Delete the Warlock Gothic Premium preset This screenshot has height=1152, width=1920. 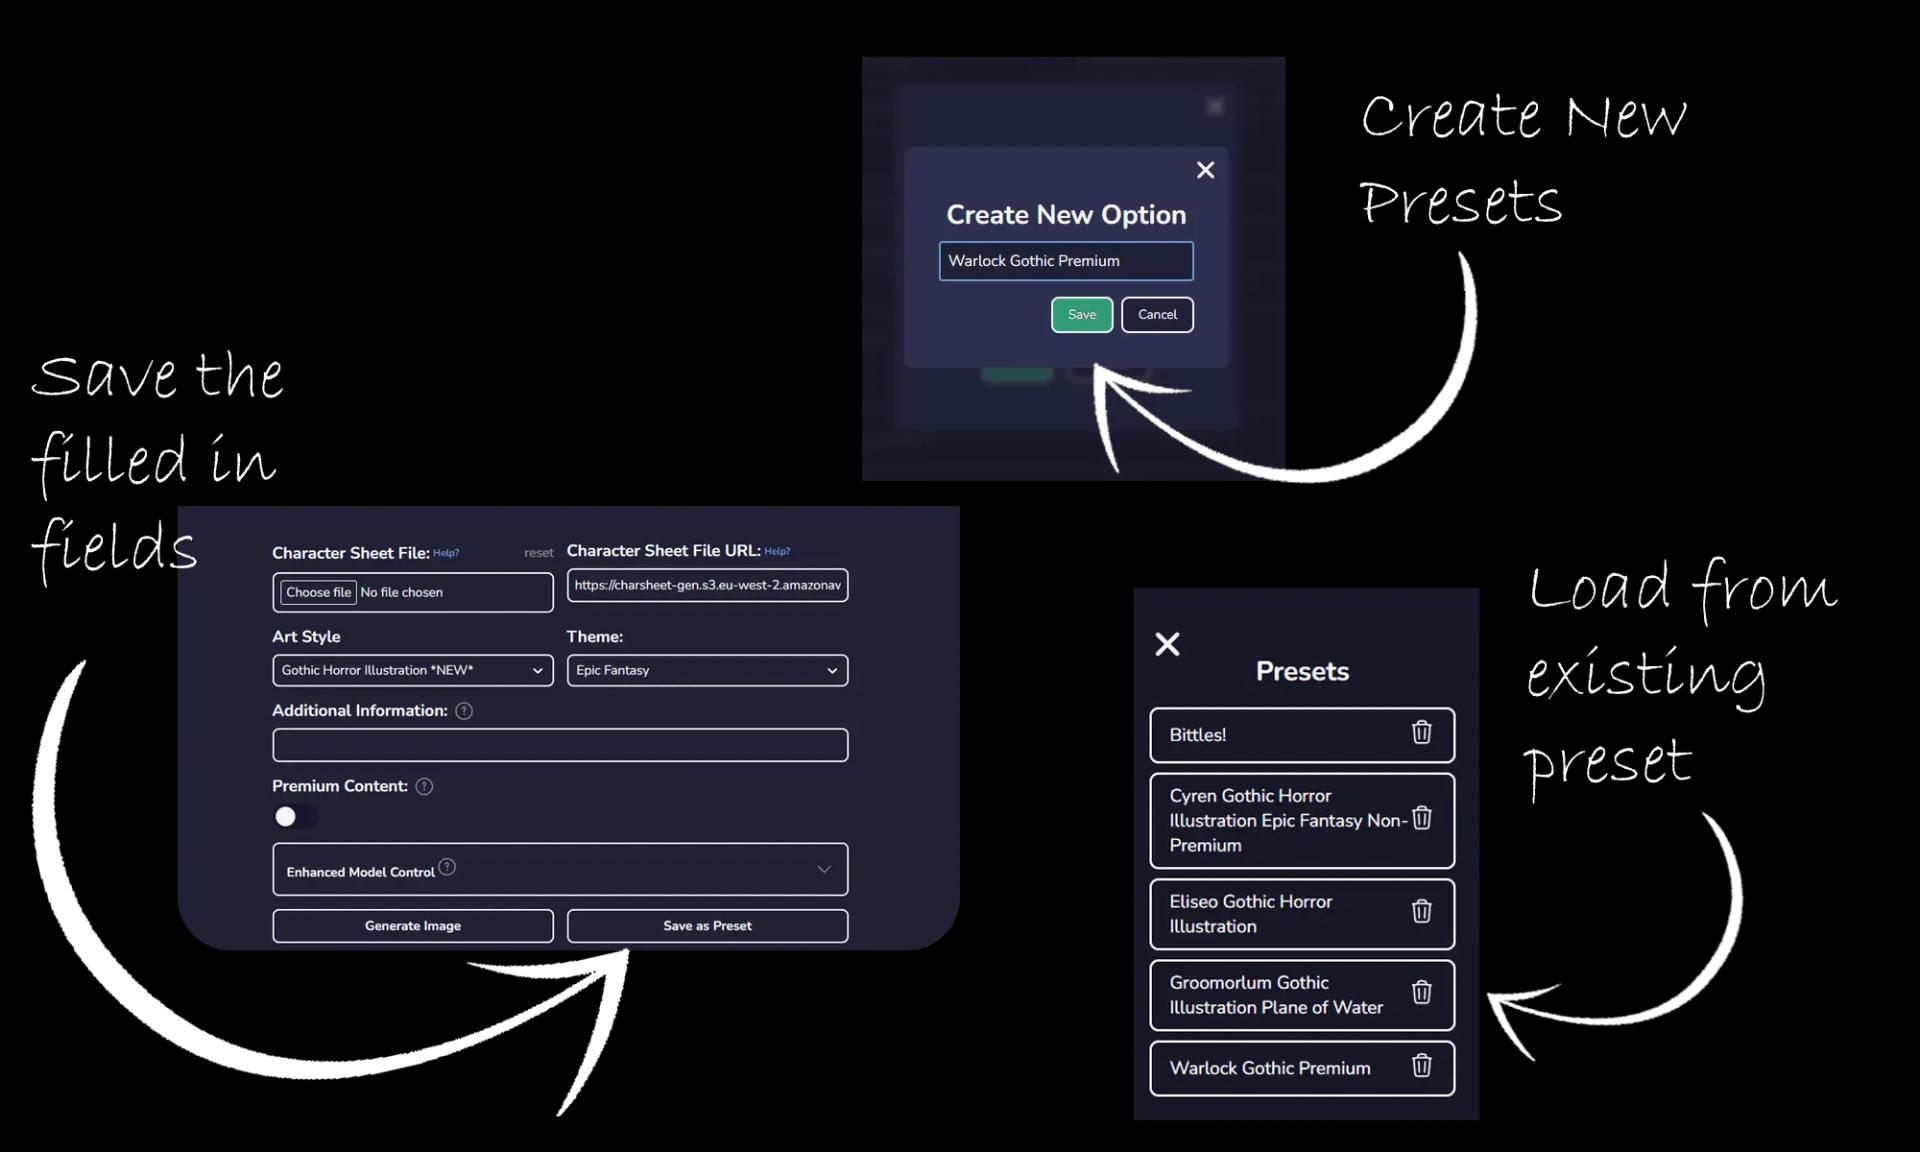click(x=1421, y=1067)
